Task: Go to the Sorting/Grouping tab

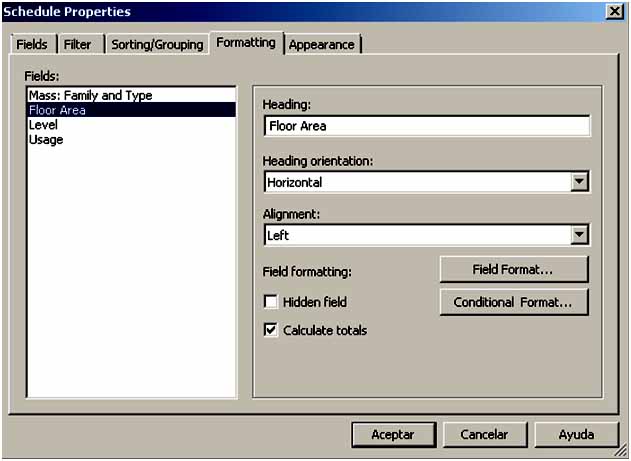Action: pos(157,45)
